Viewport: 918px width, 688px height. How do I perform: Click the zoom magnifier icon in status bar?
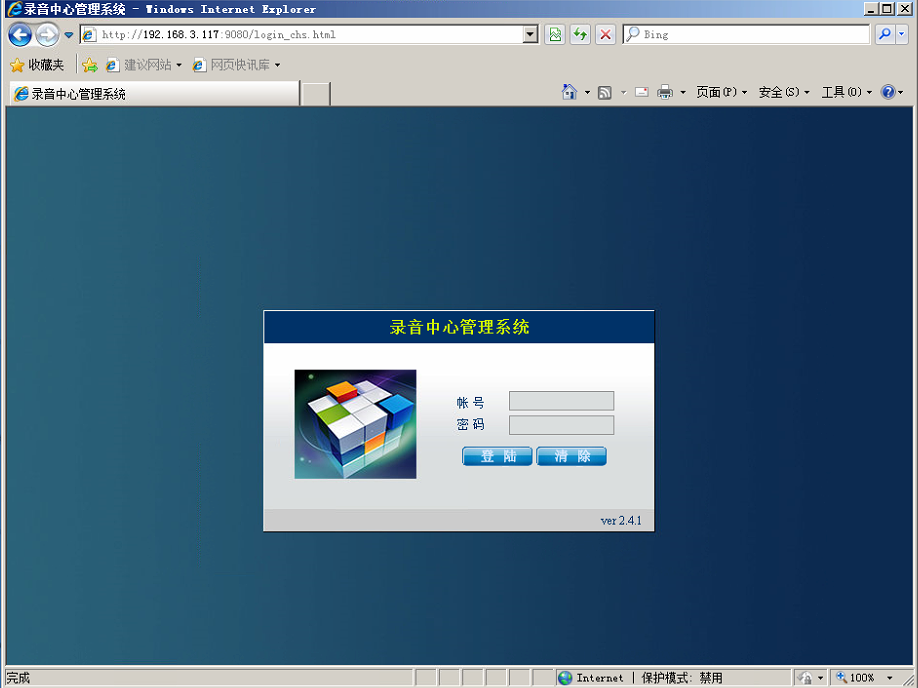tap(841, 677)
